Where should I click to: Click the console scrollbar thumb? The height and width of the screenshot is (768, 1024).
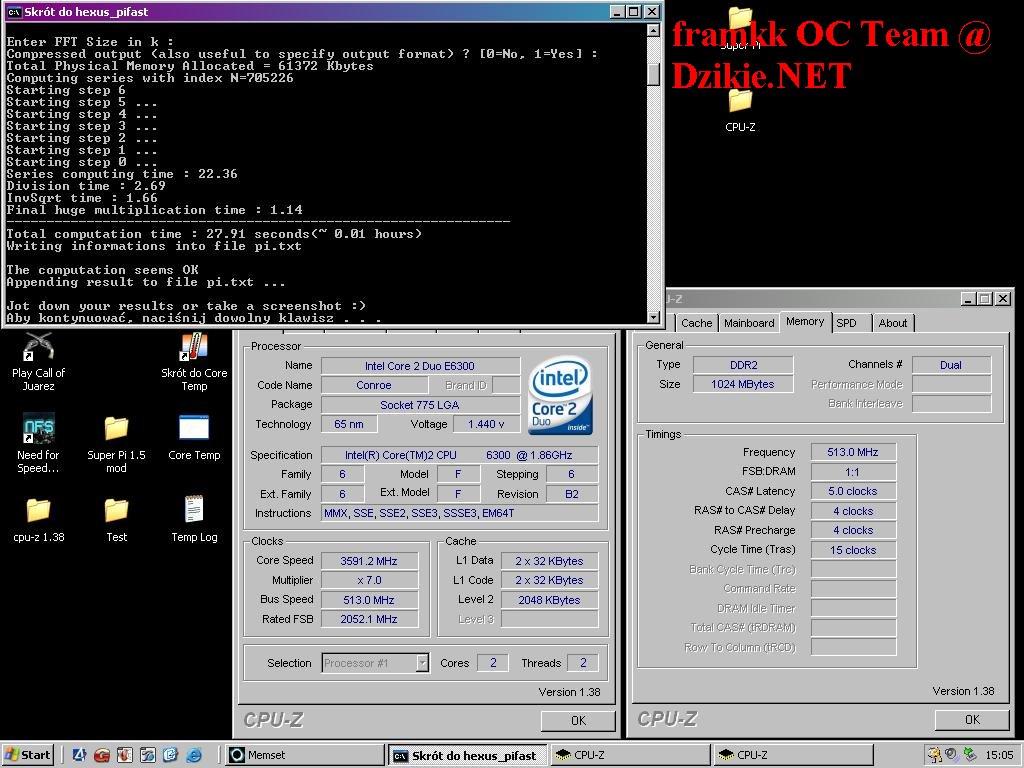click(x=653, y=73)
